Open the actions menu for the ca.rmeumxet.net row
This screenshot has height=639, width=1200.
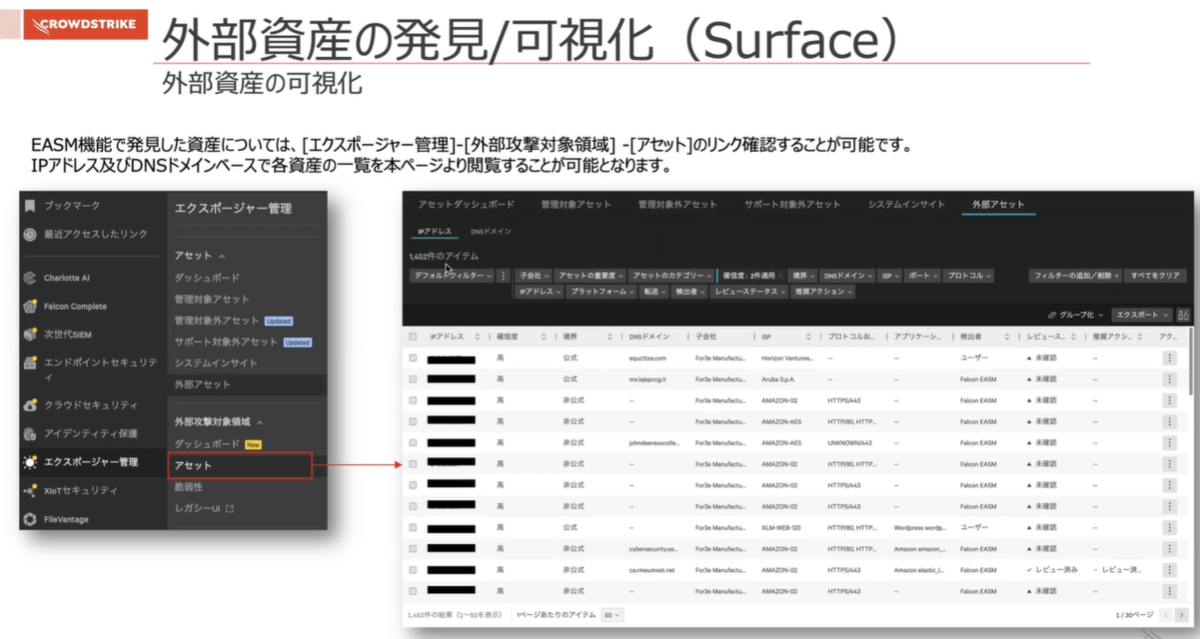click(1170, 569)
